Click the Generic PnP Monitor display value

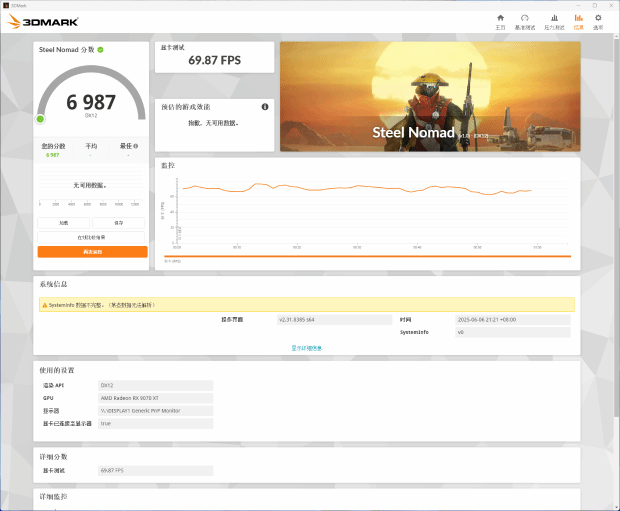point(156,411)
